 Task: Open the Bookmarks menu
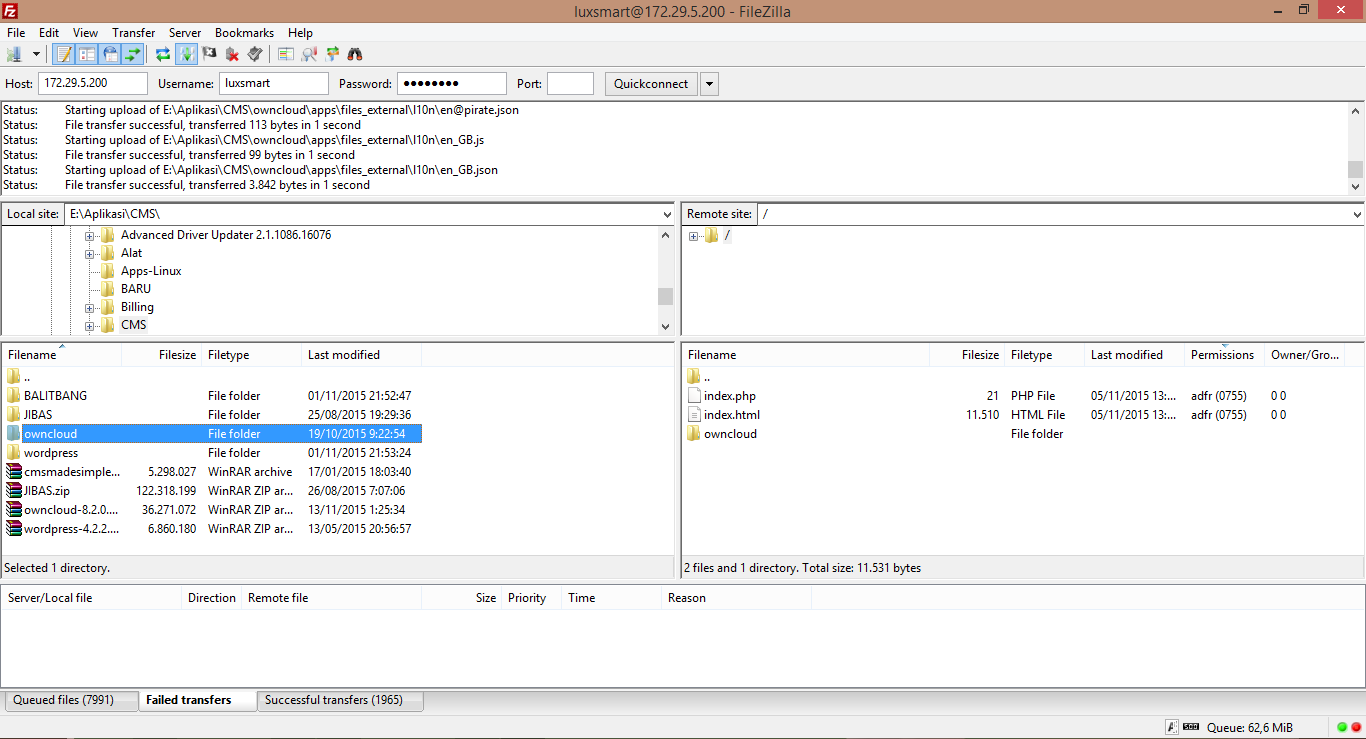tap(245, 33)
